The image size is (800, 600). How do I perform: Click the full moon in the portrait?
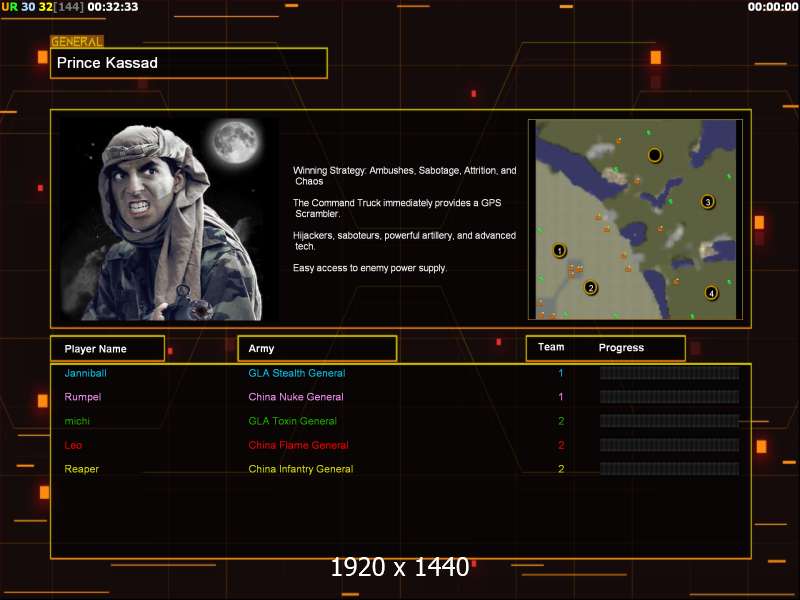click(x=236, y=141)
